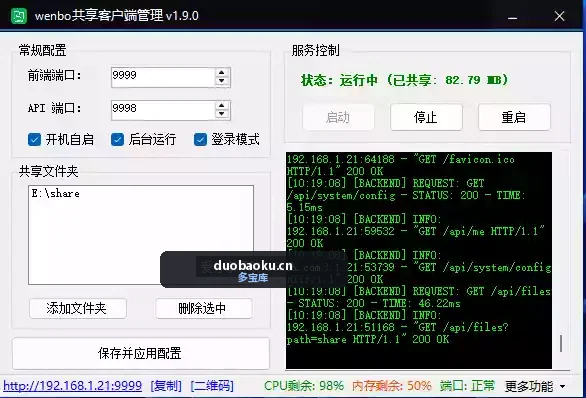Image resolution: width=586 pixels, height=398 pixels.
Task: Click log line with TIME: 46.22ms
Action: tap(374, 303)
